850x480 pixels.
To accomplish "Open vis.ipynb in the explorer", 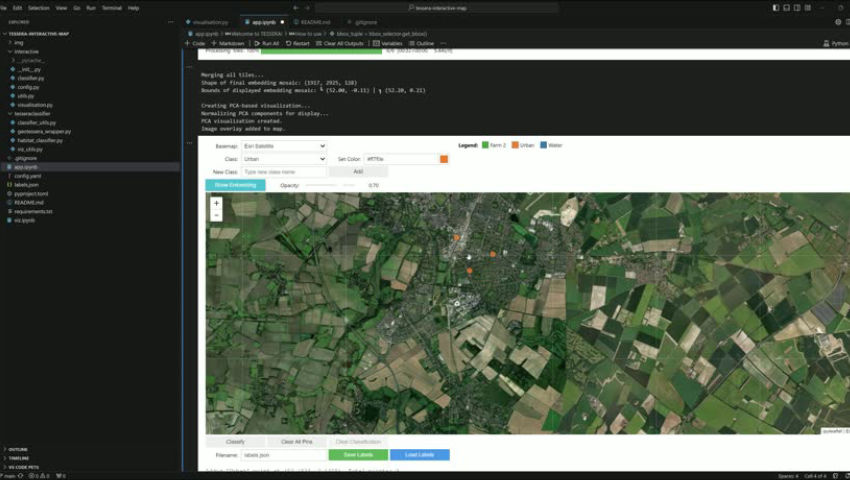I will tap(24, 220).
